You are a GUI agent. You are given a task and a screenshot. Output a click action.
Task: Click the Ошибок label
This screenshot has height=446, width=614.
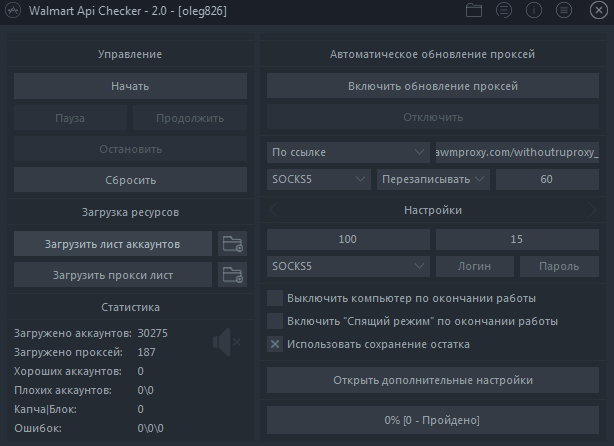pos(38,428)
